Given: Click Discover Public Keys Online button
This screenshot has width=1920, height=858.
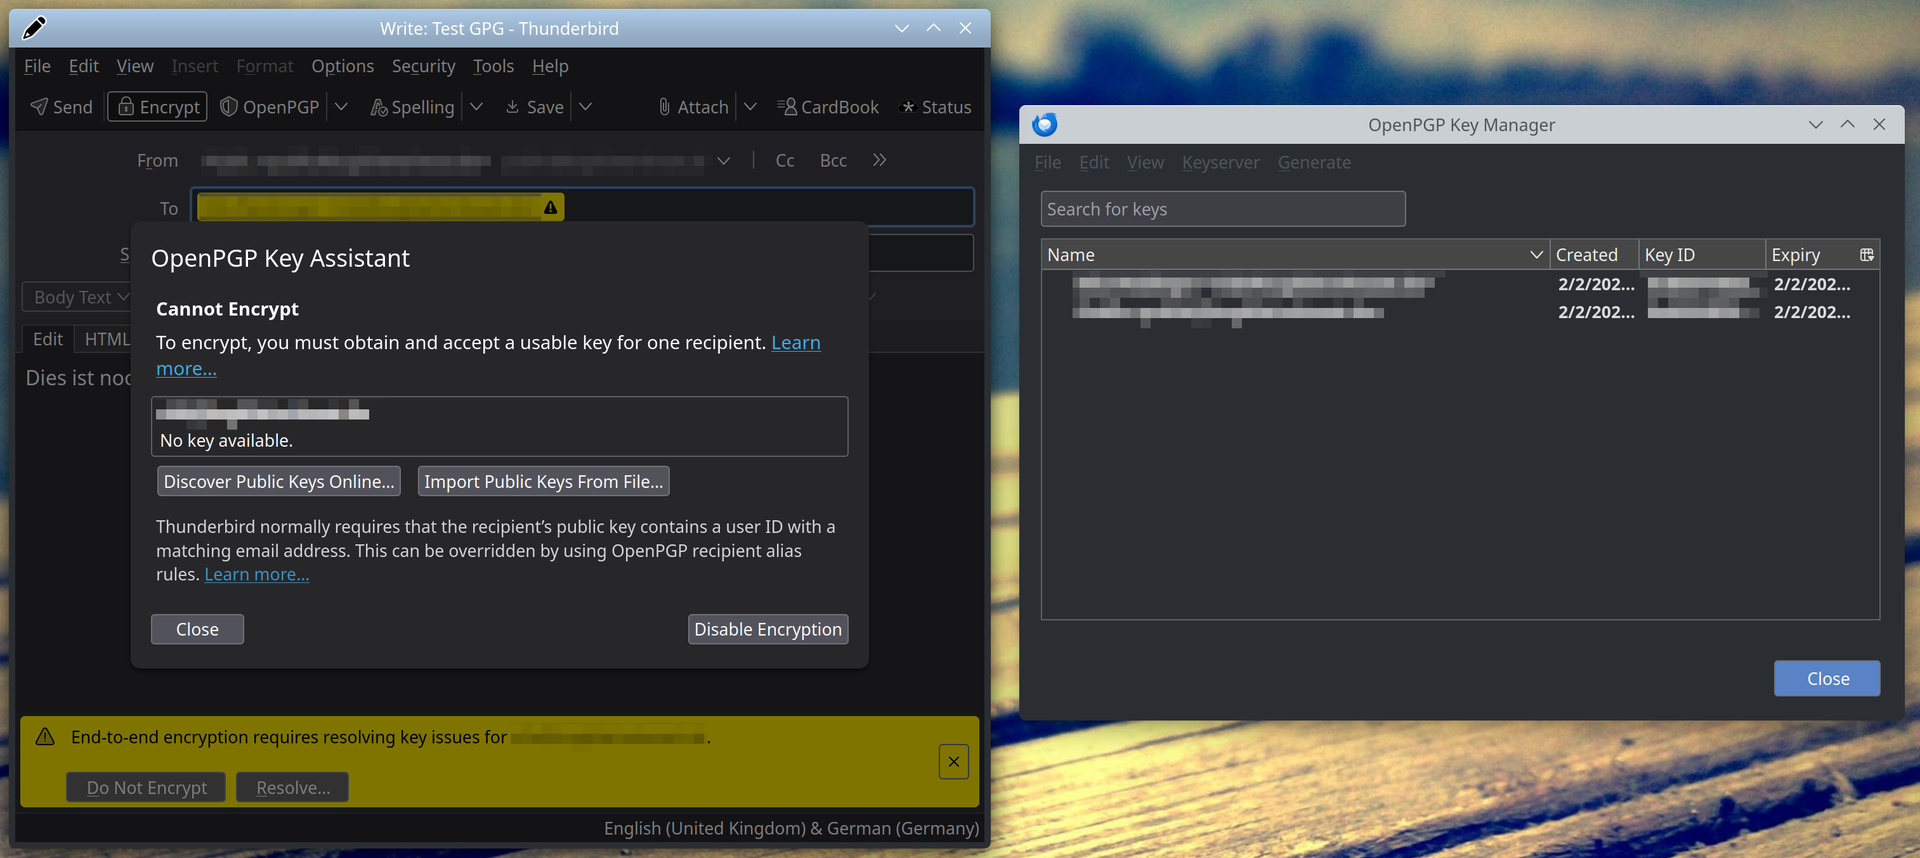Looking at the screenshot, I should (279, 482).
